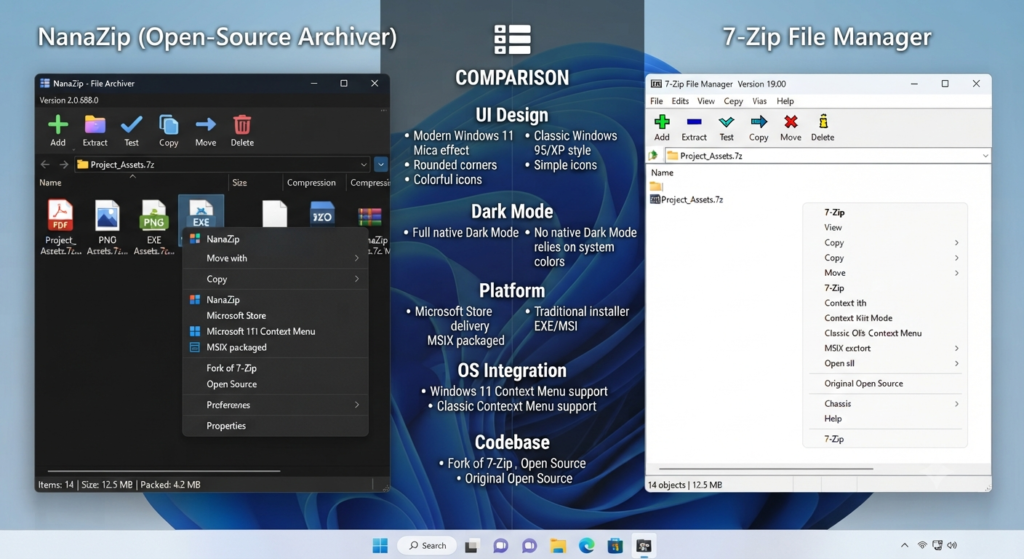This screenshot has width=1024, height=559.
Task: Sort by the Name column in NanaZip
Action: pyautogui.click(x=50, y=183)
